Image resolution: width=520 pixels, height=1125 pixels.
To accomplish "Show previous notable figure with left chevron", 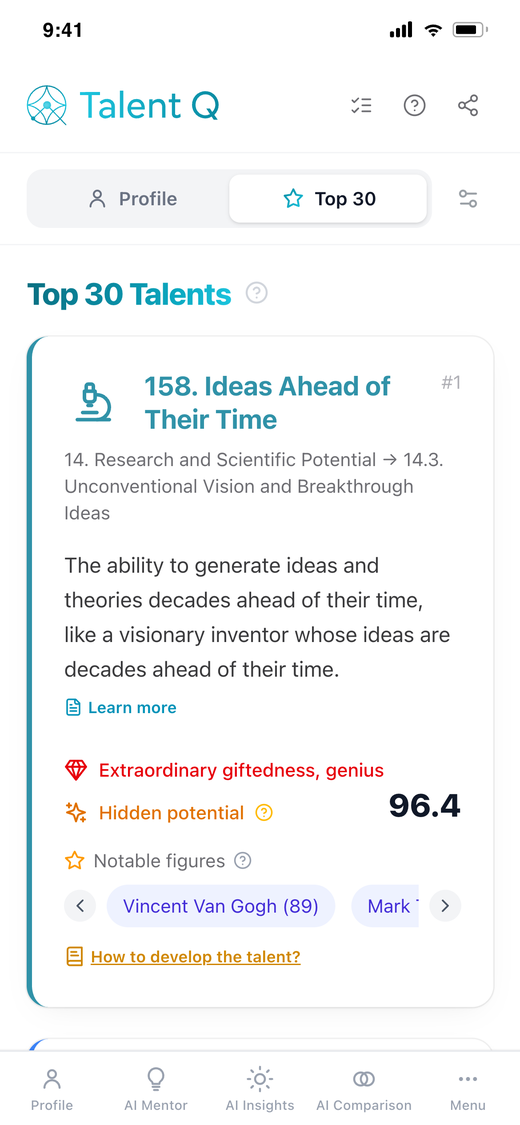I will (80, 905).
